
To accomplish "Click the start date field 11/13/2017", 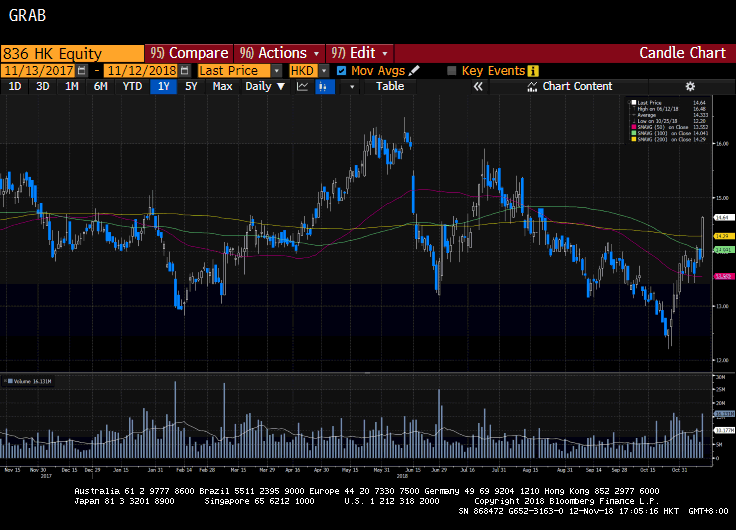I will [38, 71].
